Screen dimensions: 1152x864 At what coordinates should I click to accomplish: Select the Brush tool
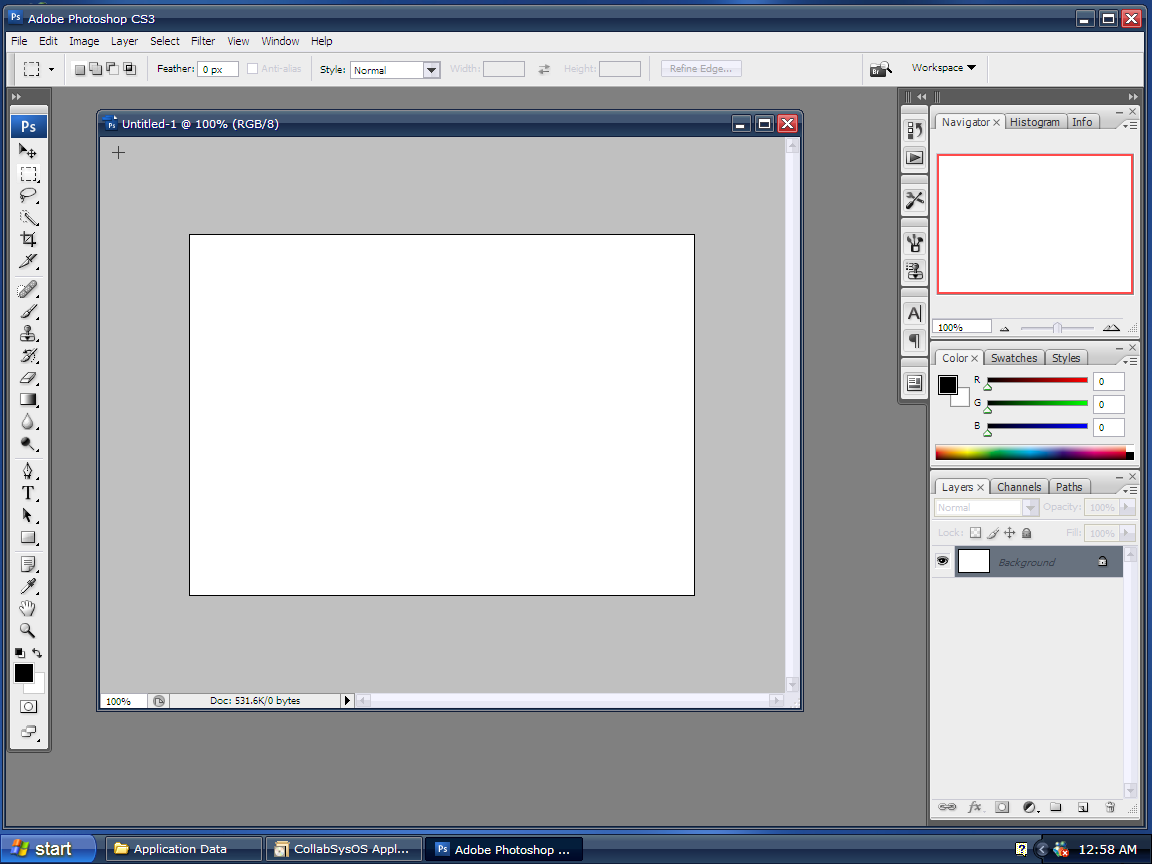[28, 311]
